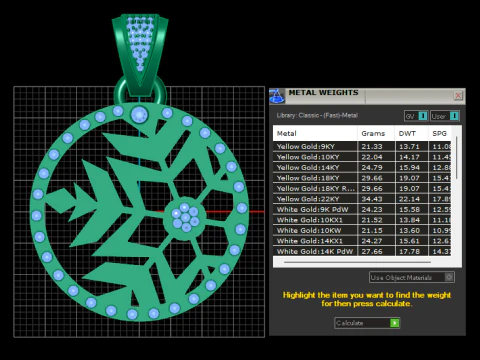Sort by the DWT column header
The height and width of the screenshot is (360, 480).
click(x=412, y=133)
